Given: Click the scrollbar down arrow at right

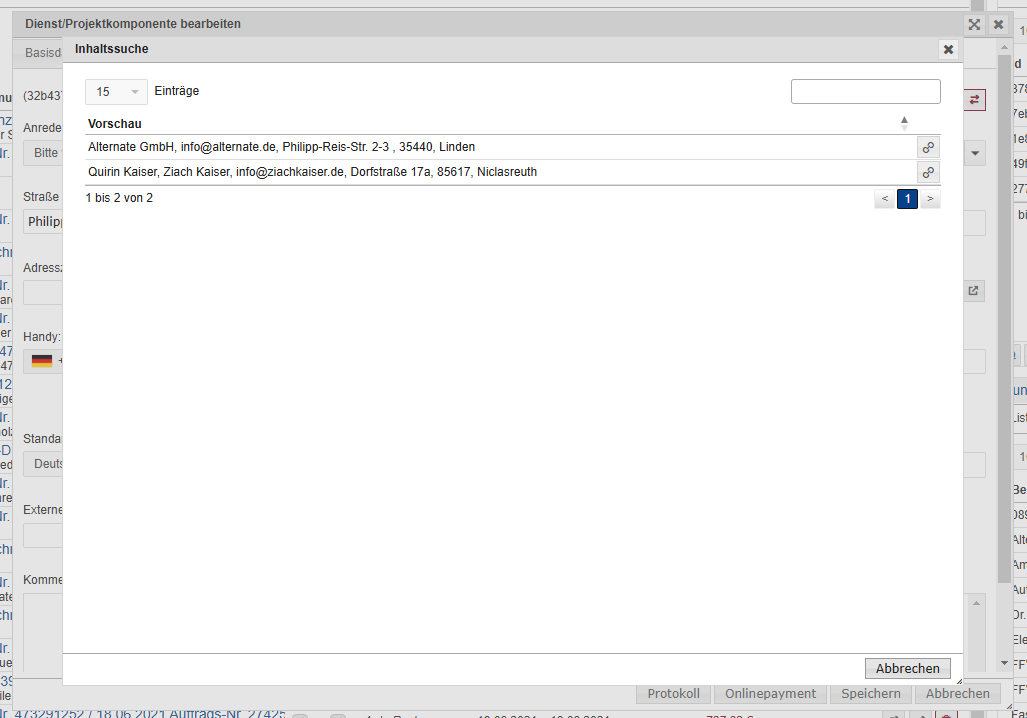Looking at the screenshot, I should click(x=1004, y=663).
